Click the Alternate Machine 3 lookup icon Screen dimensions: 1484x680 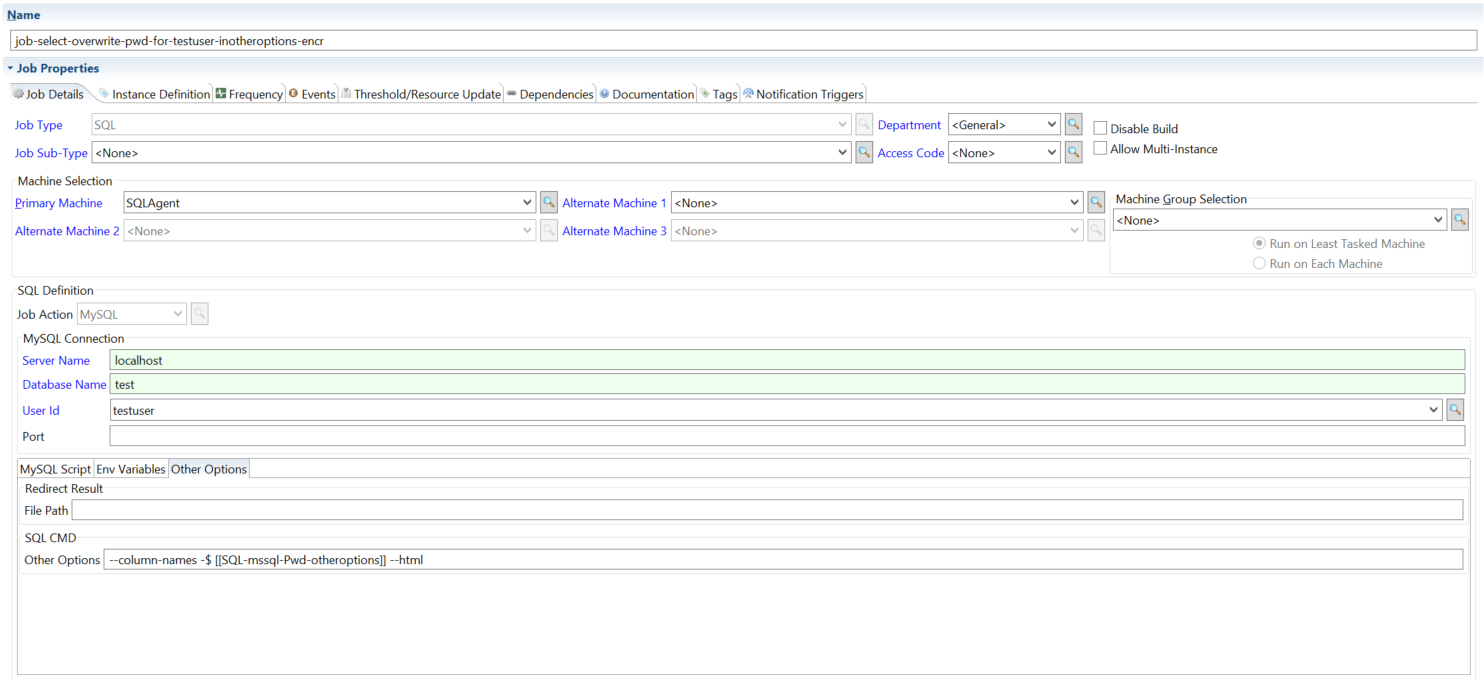click(1096, 230)
